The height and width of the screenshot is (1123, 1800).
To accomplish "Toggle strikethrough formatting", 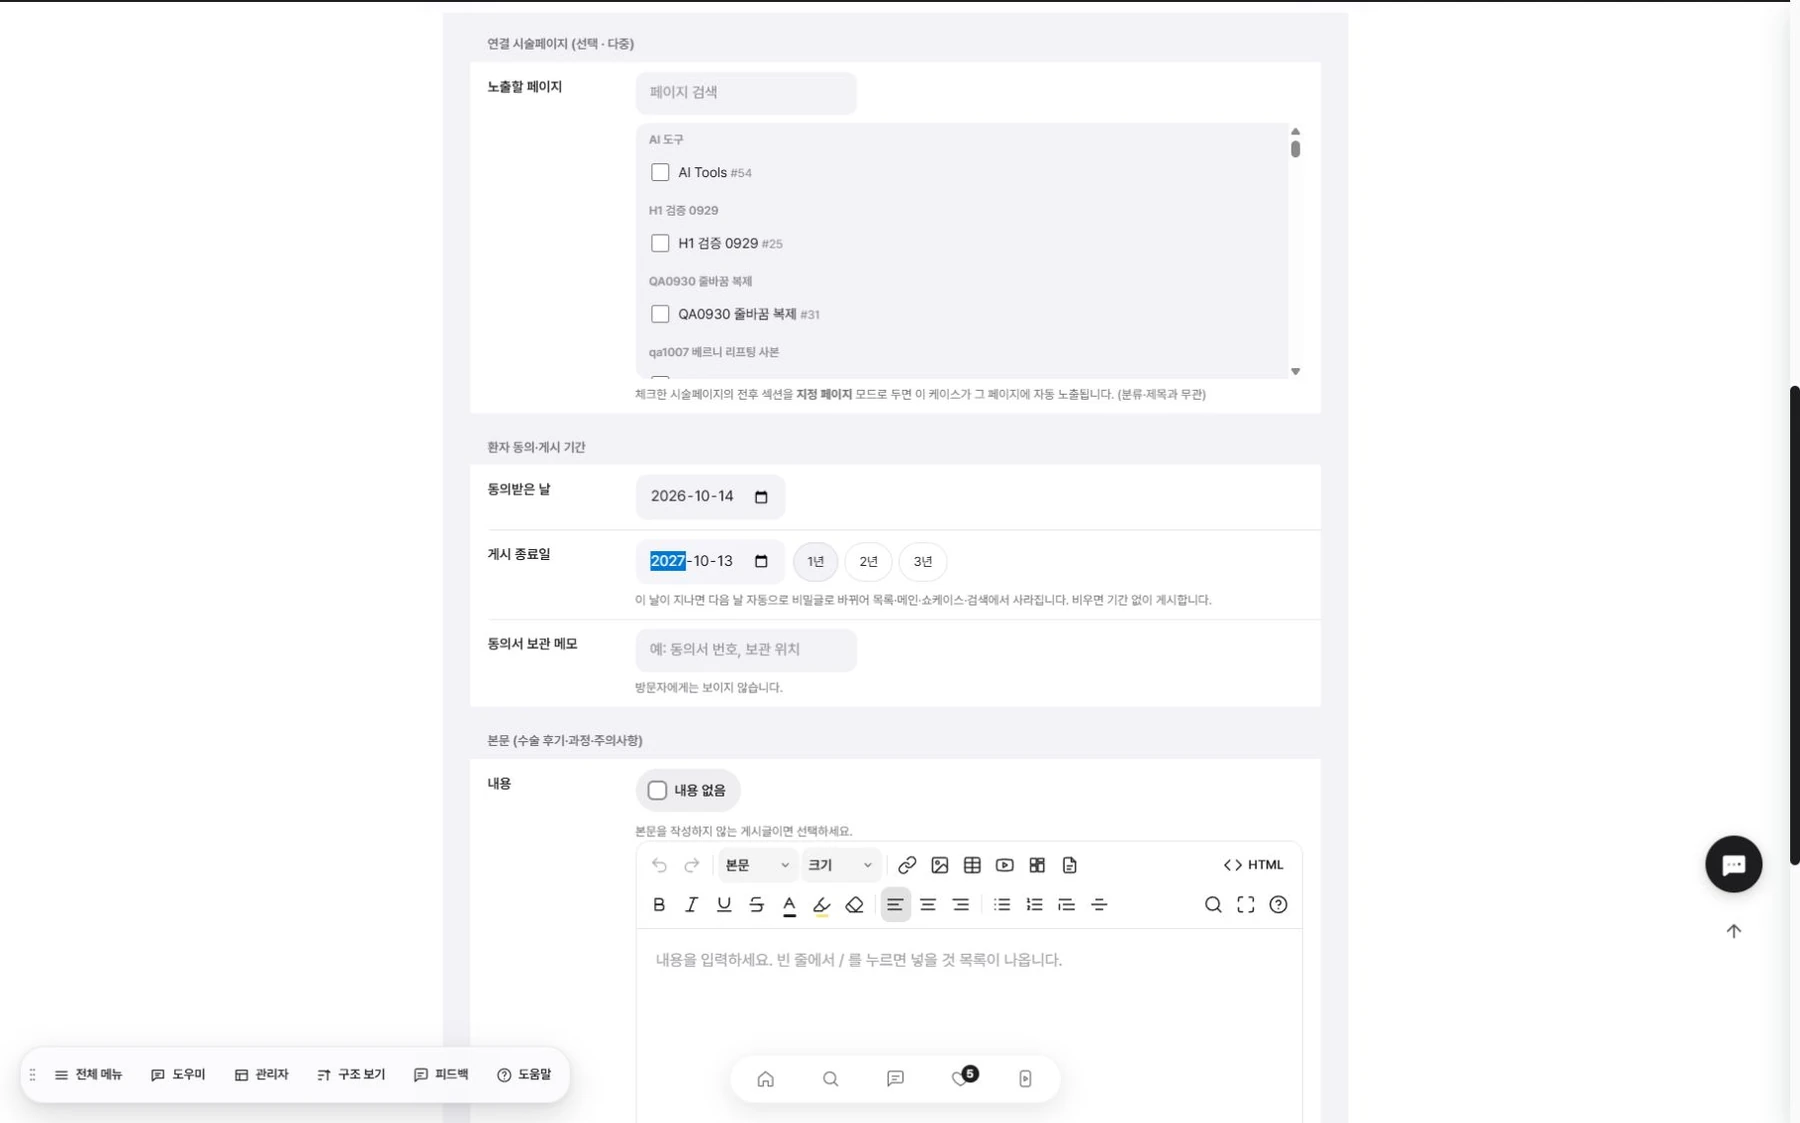I will [x=756, y=904].
